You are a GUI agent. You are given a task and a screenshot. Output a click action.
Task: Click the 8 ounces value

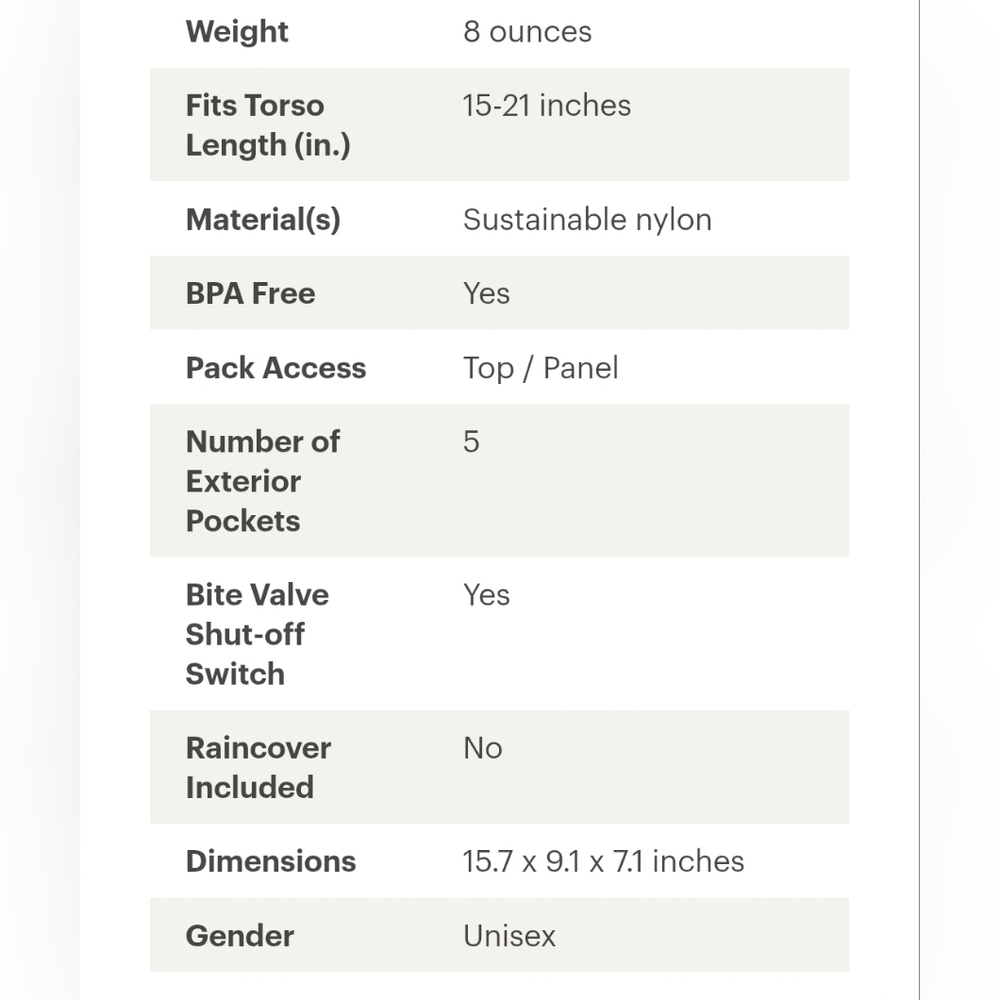point(527,32)
